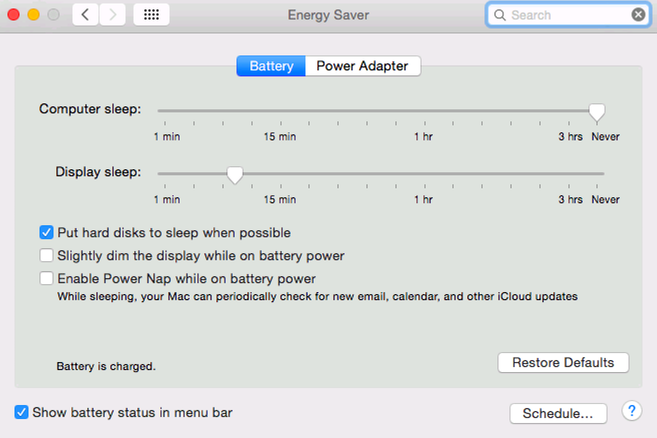Uncheck Show battery status in menu bar
The width and height of the screenshot is (657, 438).
21,412
